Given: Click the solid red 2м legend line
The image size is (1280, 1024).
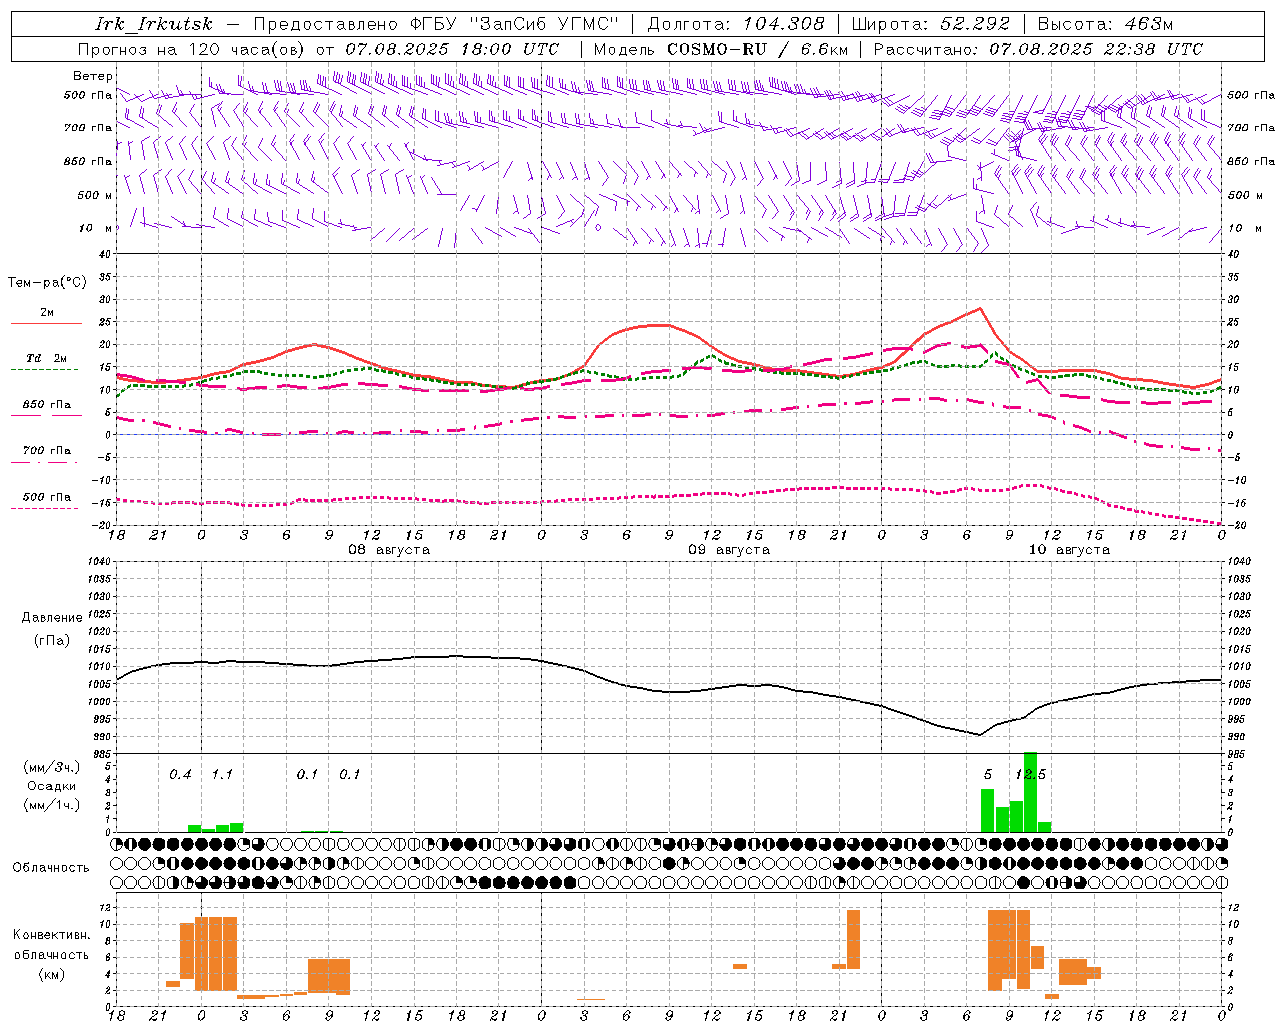Looking at the screenshot, I should click(46, 323).
